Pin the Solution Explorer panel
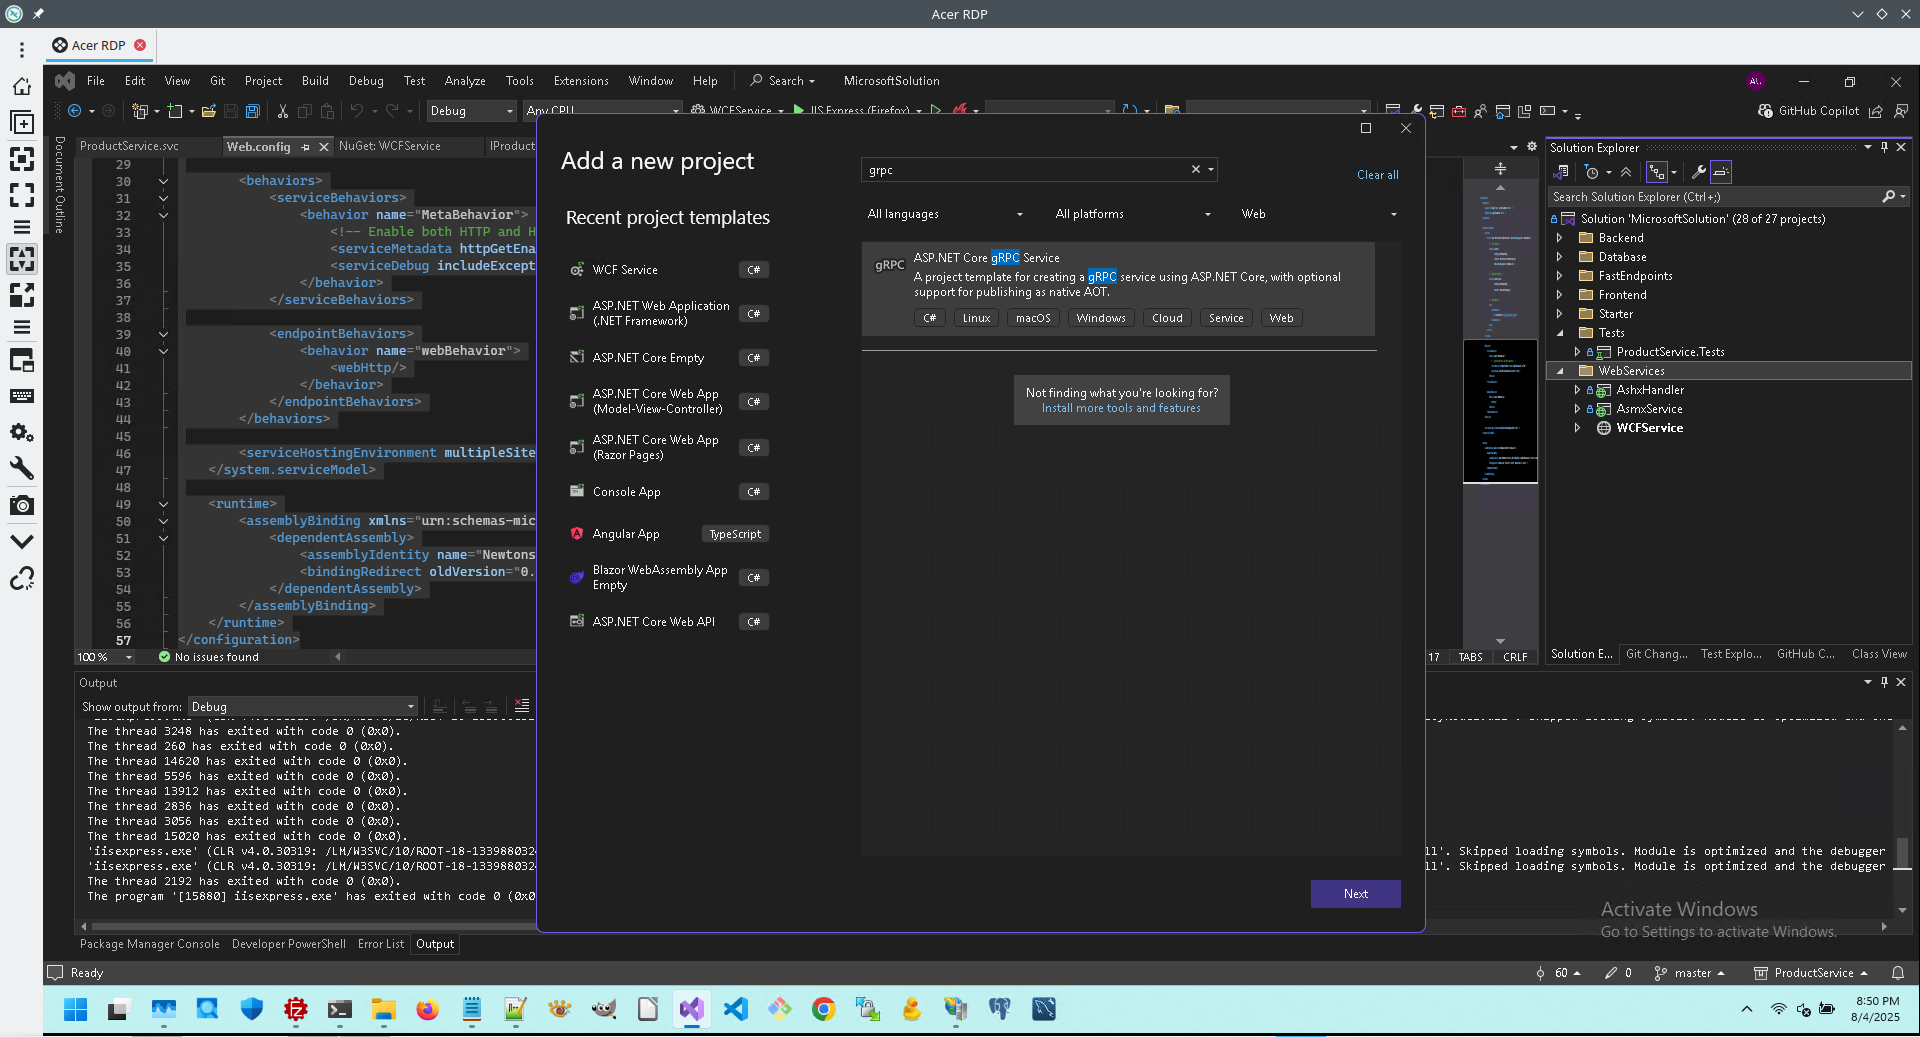This screenshot has width=1920, height=1037. pyautogui.click(x=1884, y=147)
